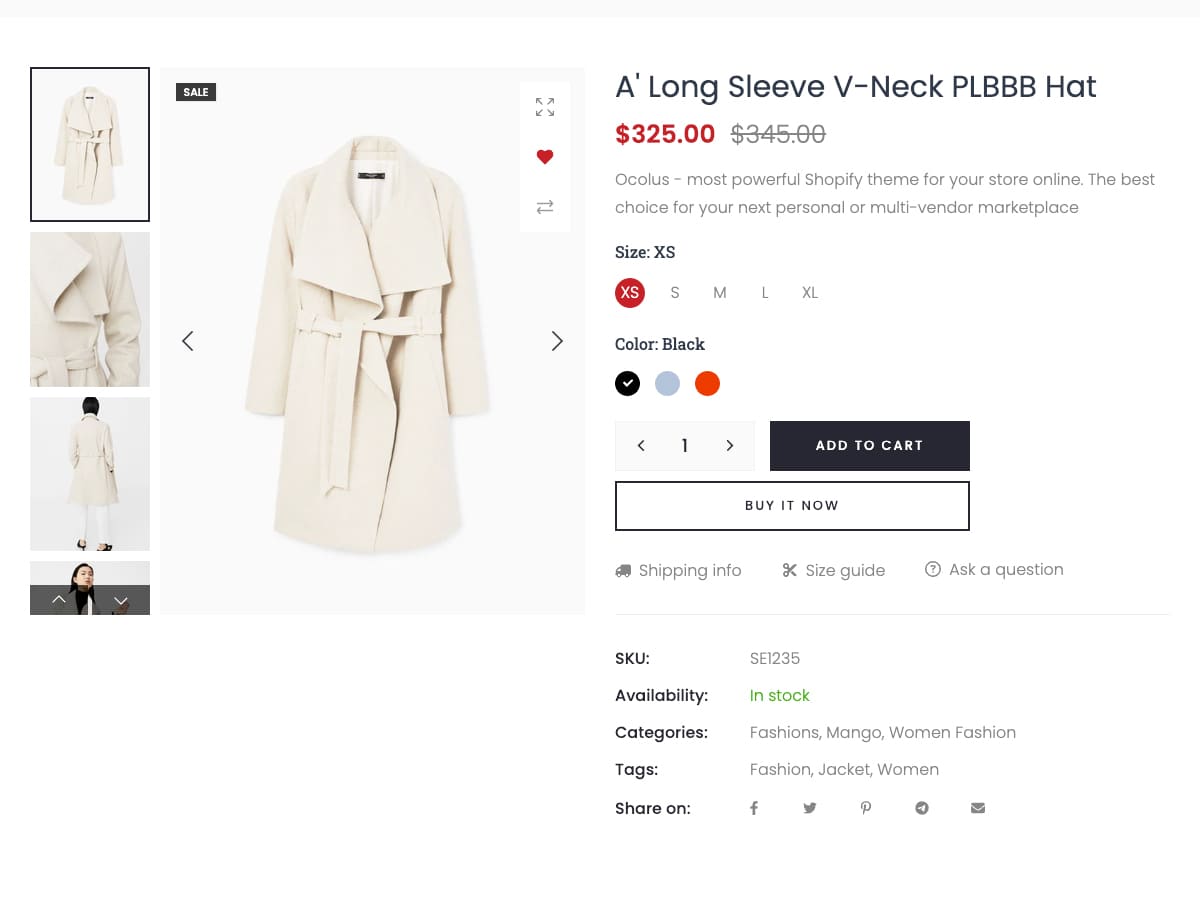Share product via Telegram
This screenshot has width=1200, height=900.
[x=922, y=808]
